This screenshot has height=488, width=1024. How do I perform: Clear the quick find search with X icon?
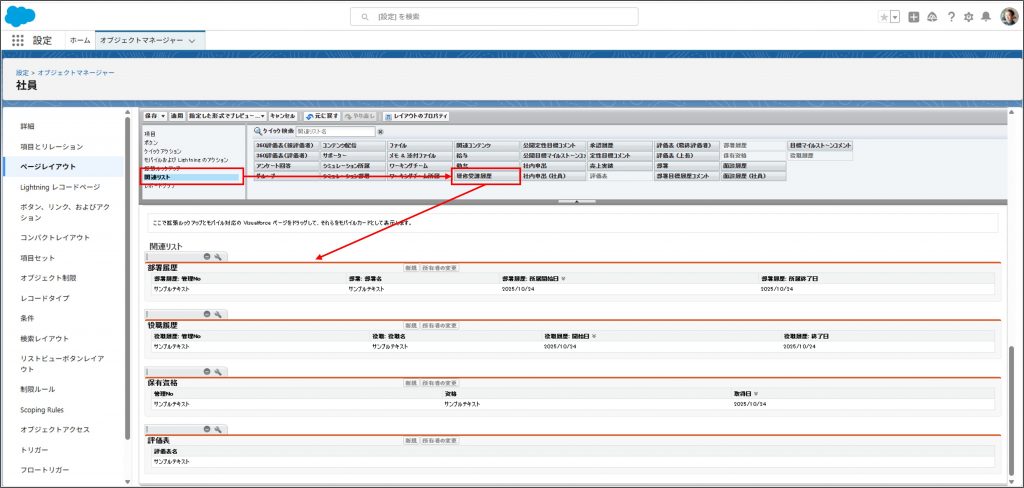coord(380,131)
